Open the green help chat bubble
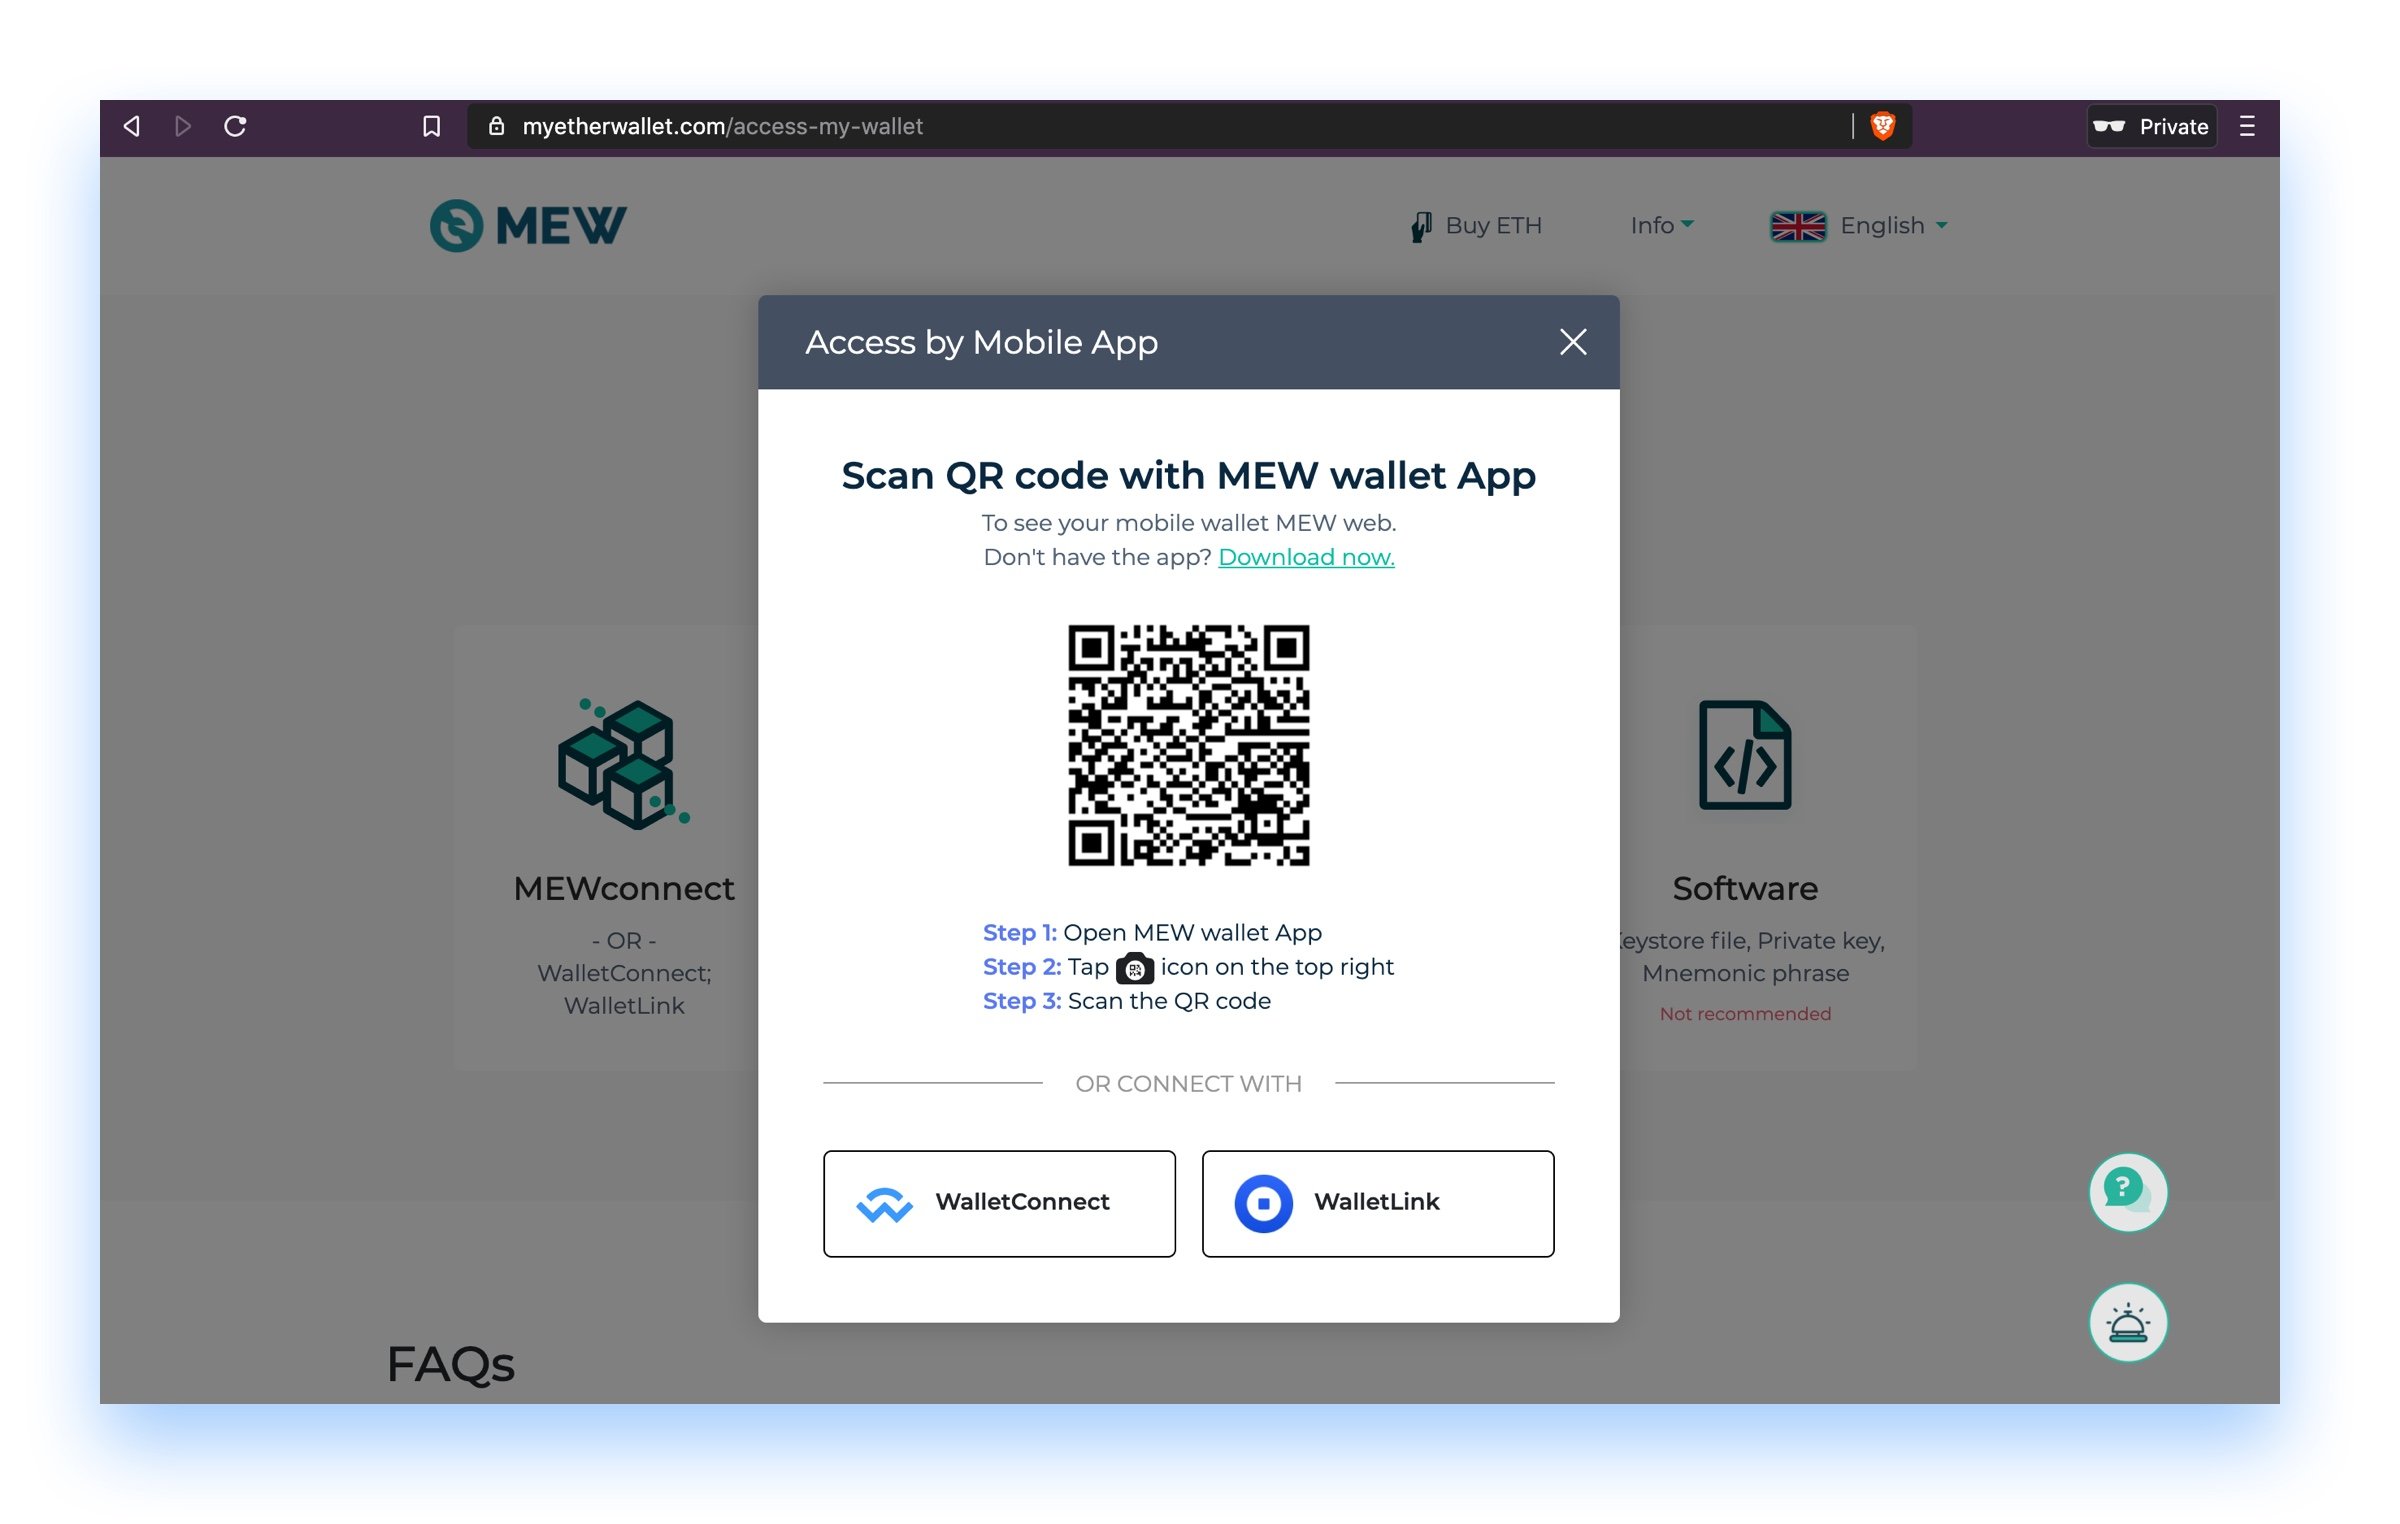 click(2128, 1192)
